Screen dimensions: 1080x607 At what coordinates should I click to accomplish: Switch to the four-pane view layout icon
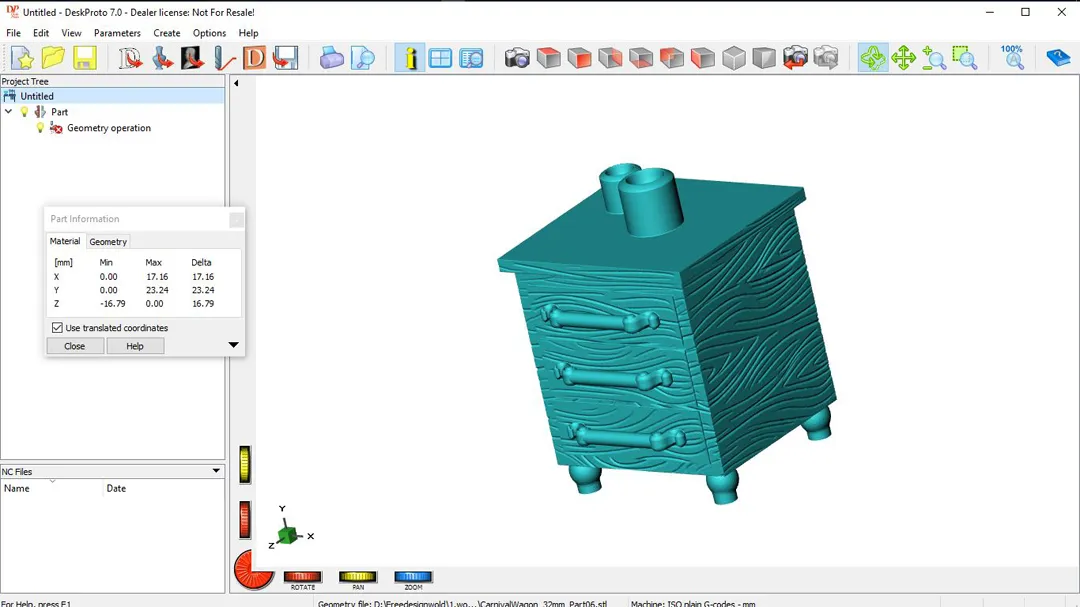[440, 58]
